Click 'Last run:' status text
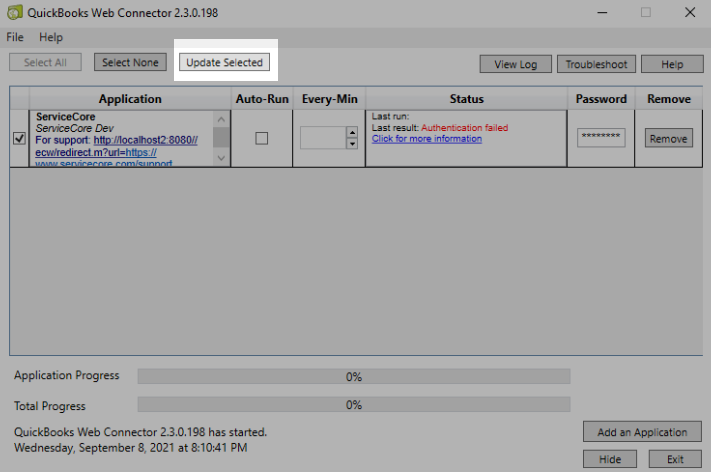The height and width of the screenshot is (472, 711). tap(390, 116)
